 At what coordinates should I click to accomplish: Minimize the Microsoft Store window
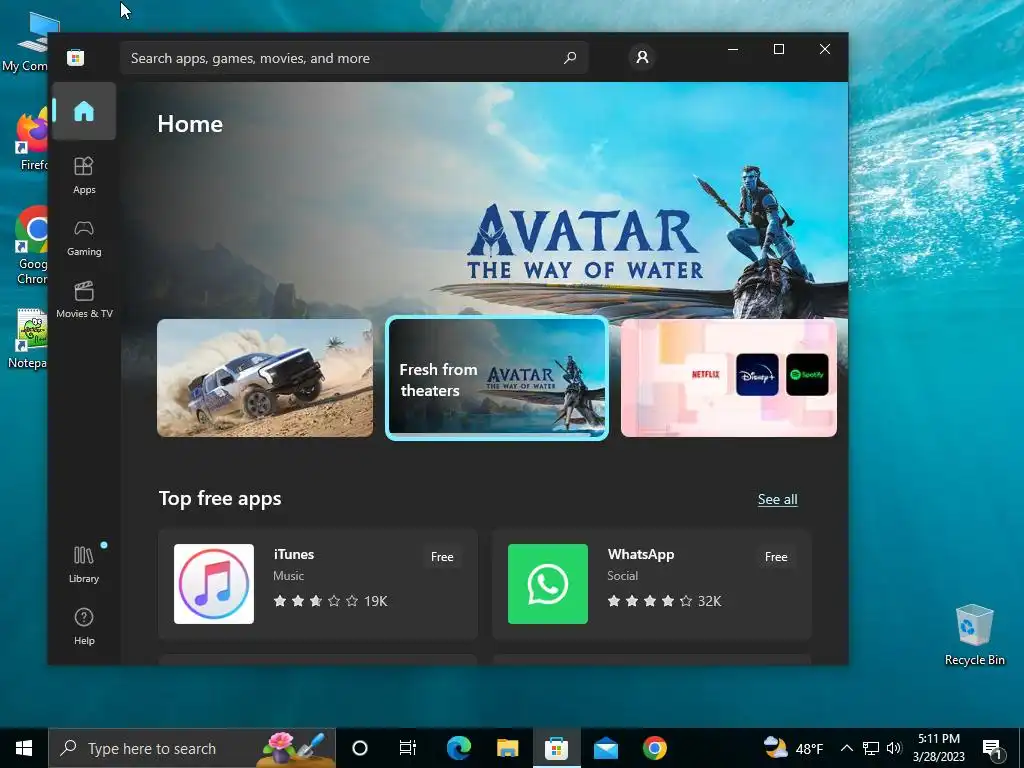click(x=733, y=49)
